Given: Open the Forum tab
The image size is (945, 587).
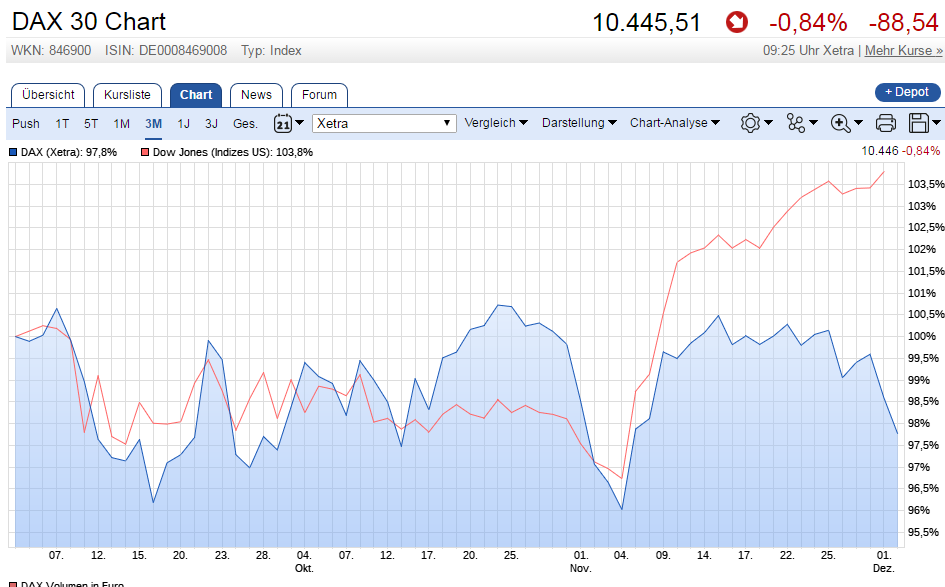Looking at the screenshot, I should [x=319, y=95].
